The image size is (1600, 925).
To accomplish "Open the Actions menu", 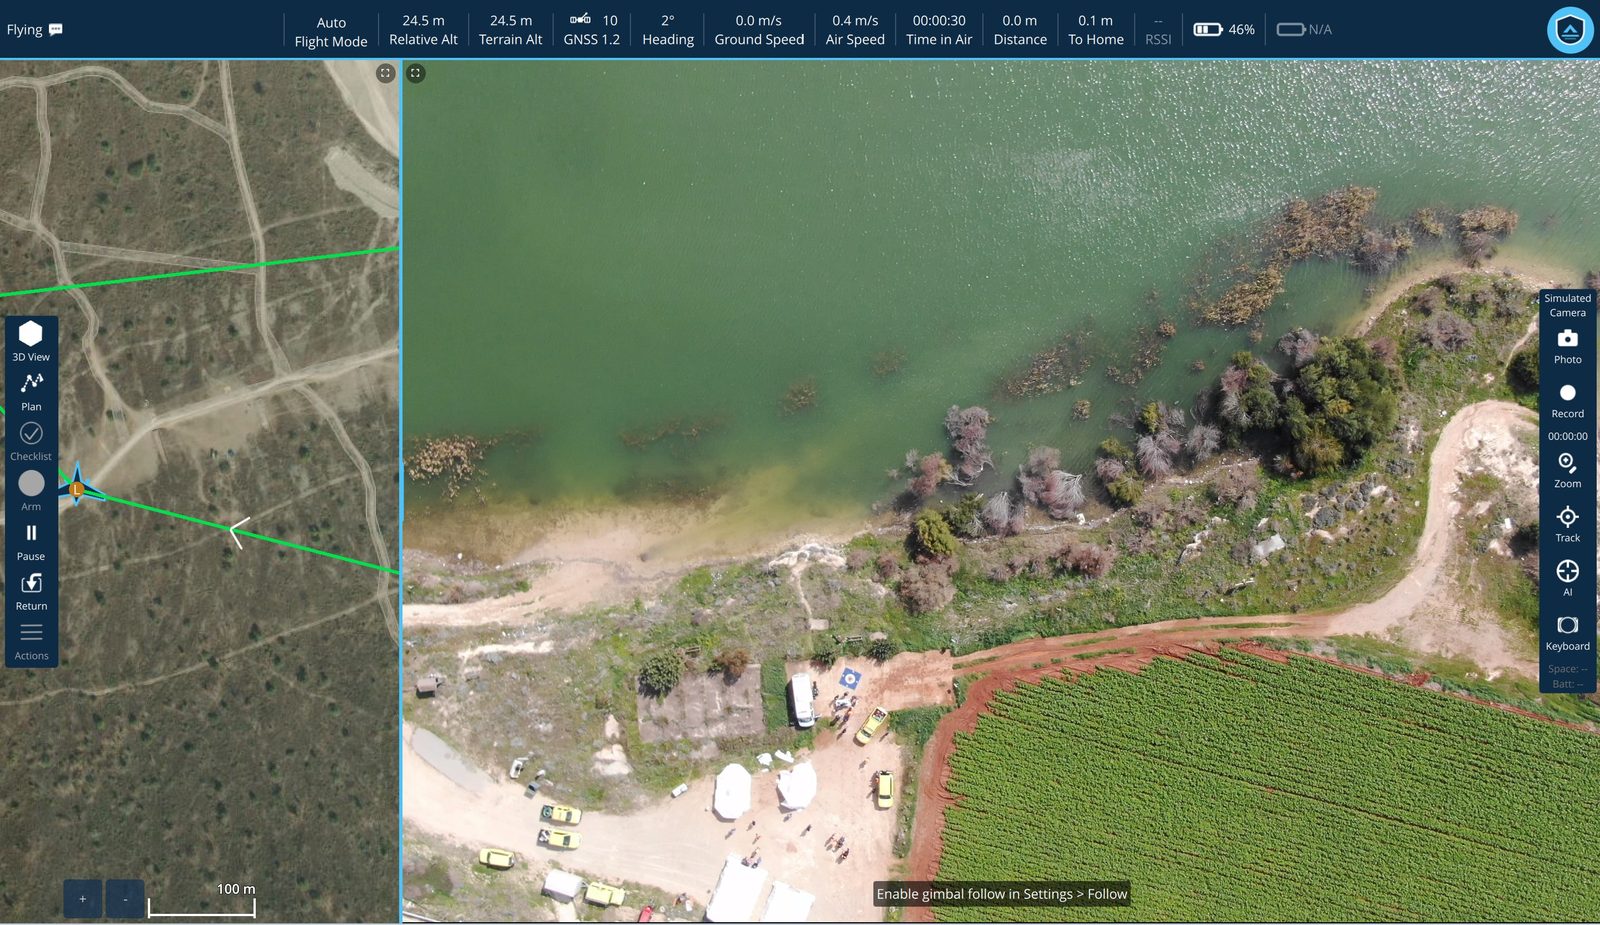I will click(31, 641).
